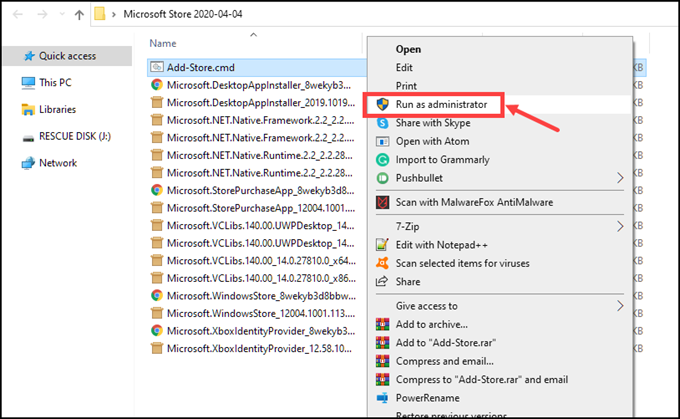
Task: Select Microsoft.XboxIdentityProvider_12.58.10 file
Action: pos(259,348)
